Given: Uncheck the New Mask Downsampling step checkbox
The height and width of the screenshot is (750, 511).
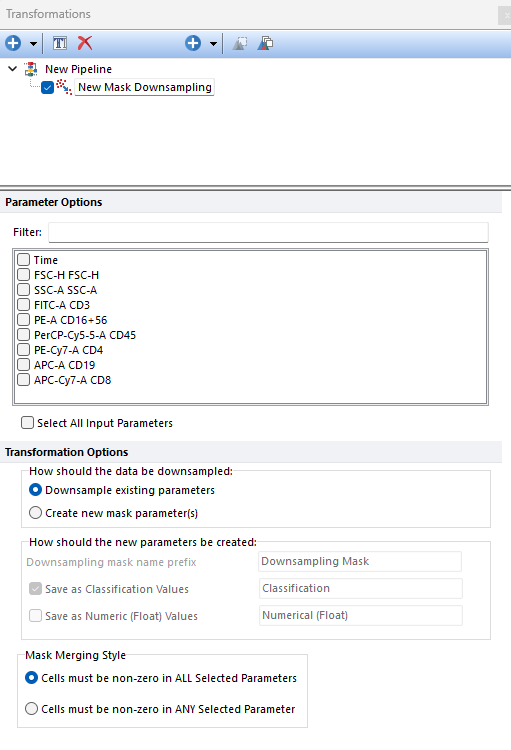Looking at the screenshot, I should click(x=47, y=88).
